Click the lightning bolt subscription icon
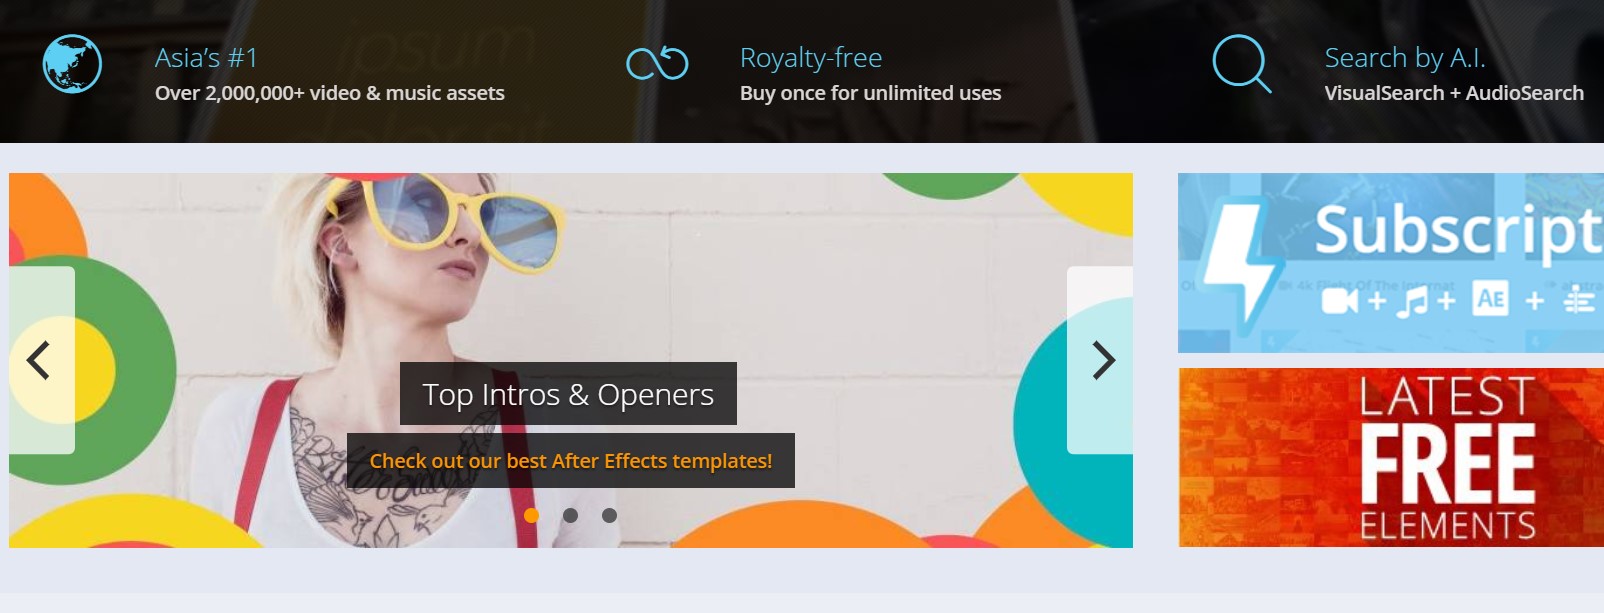This screenshot has width=1604, height=613. tap(1240, 262)
